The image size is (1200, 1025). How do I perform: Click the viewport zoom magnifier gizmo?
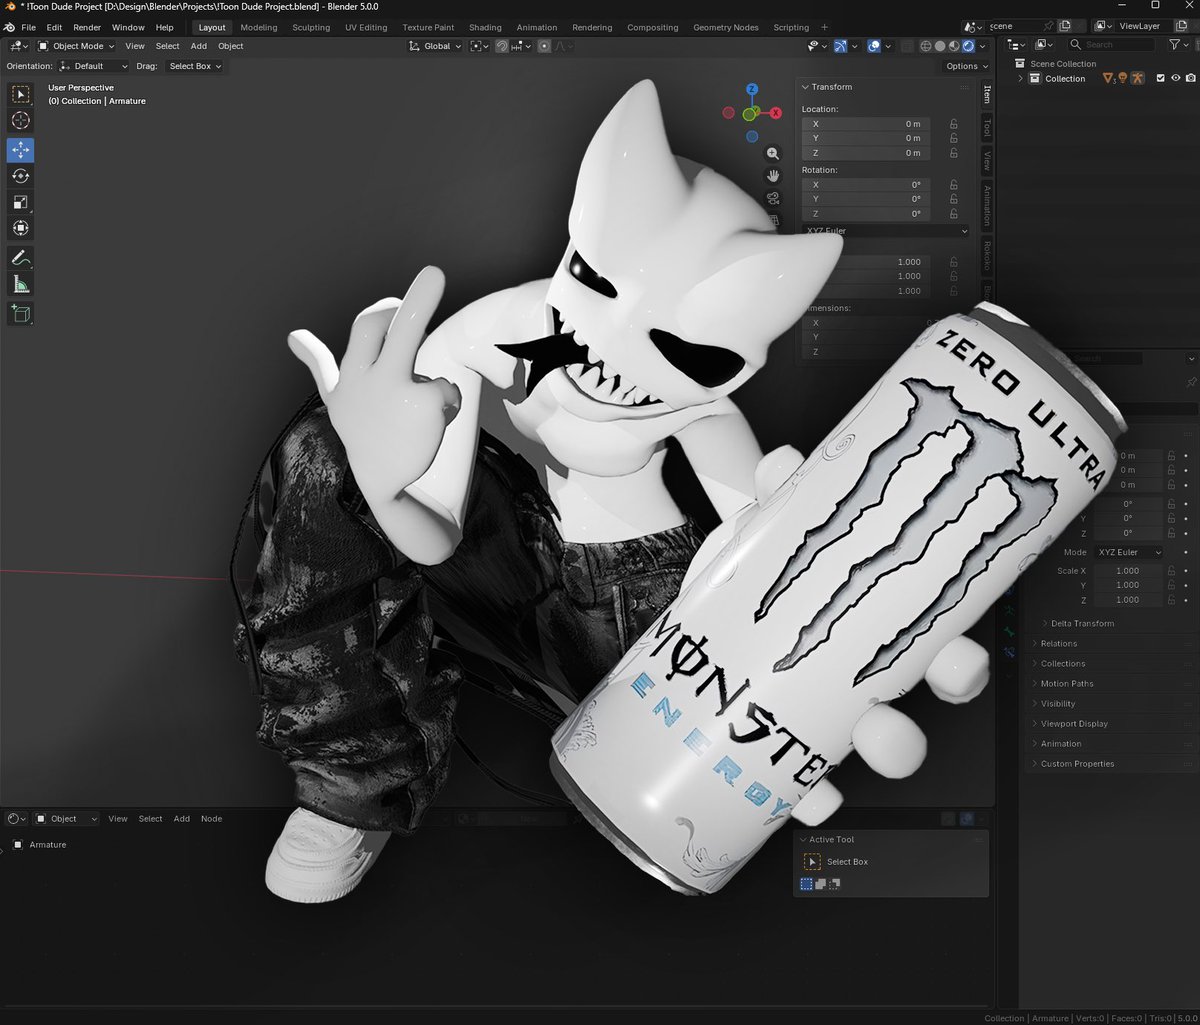coord(773,154)
